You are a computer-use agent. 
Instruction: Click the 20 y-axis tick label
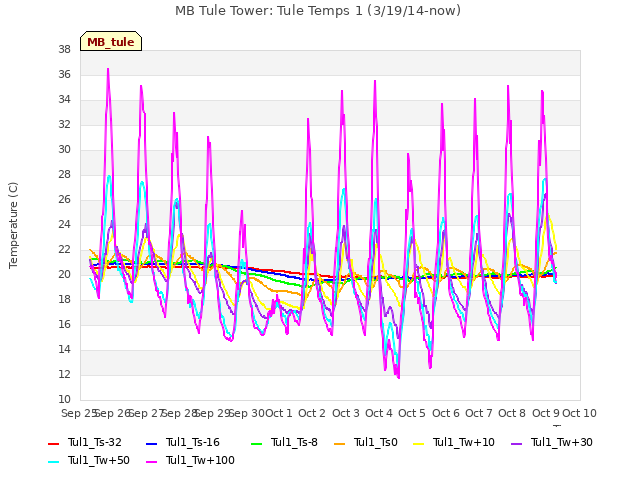64,274
